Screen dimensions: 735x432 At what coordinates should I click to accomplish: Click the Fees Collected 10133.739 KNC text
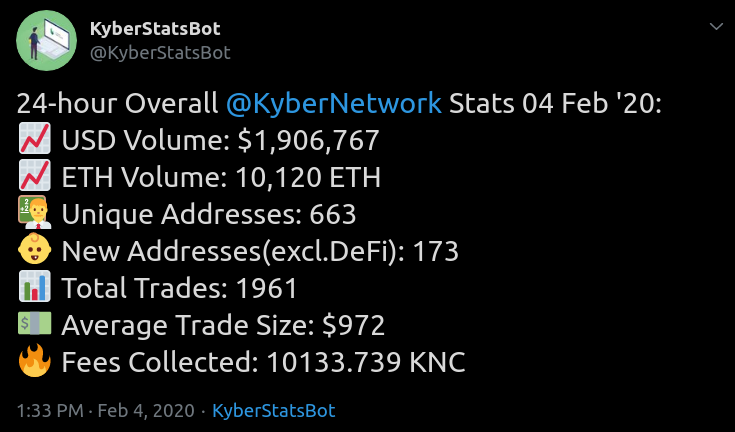(x=263, y=362)
